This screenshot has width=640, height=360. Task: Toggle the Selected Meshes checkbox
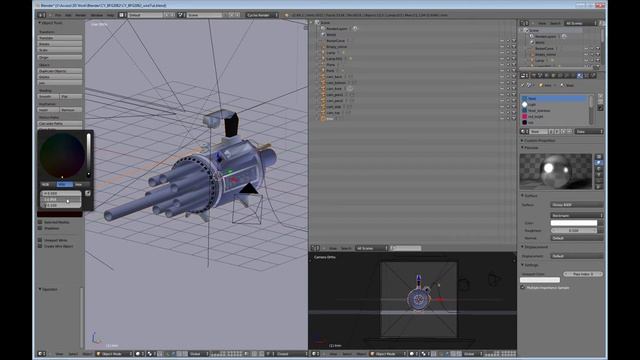click(x=40, y=222)
